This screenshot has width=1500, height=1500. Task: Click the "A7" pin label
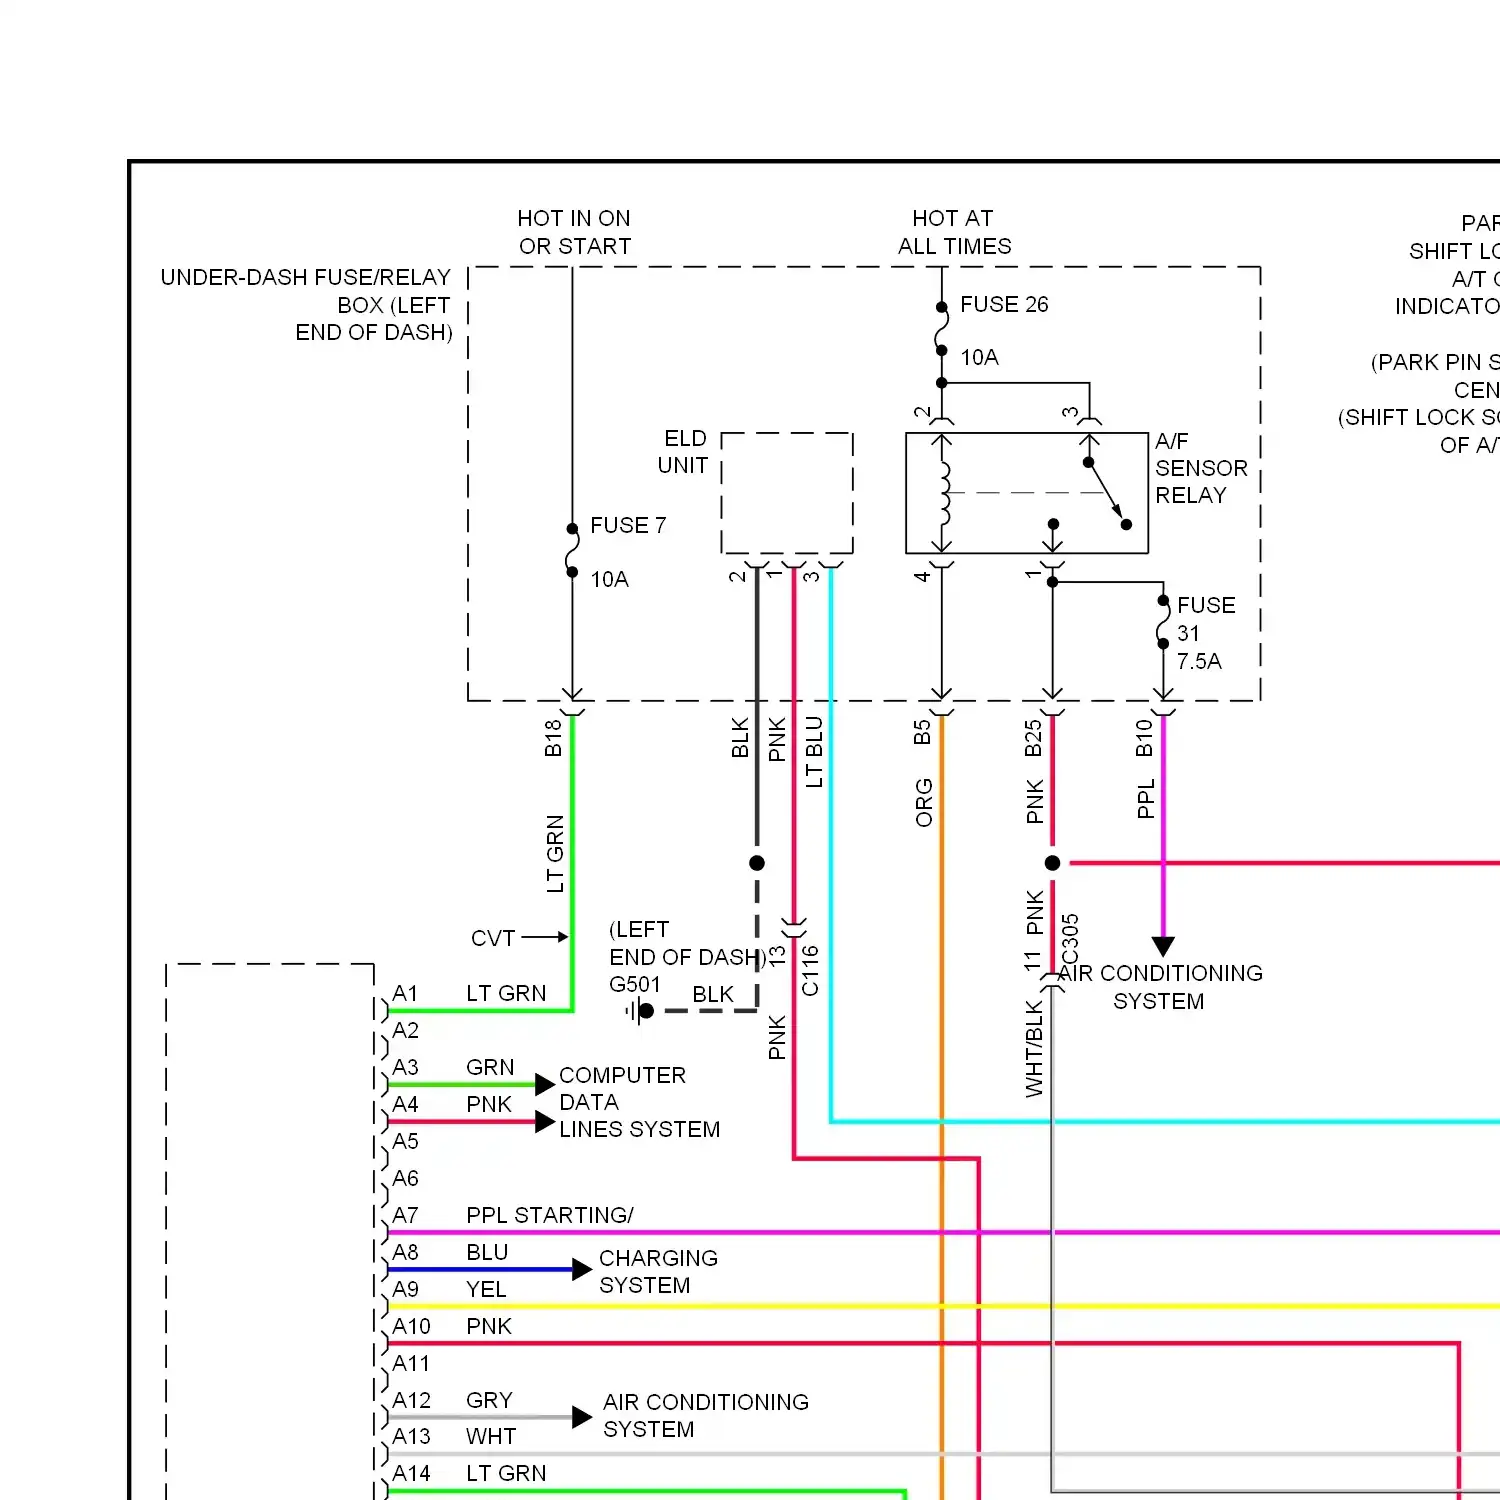coord(405,1215)
